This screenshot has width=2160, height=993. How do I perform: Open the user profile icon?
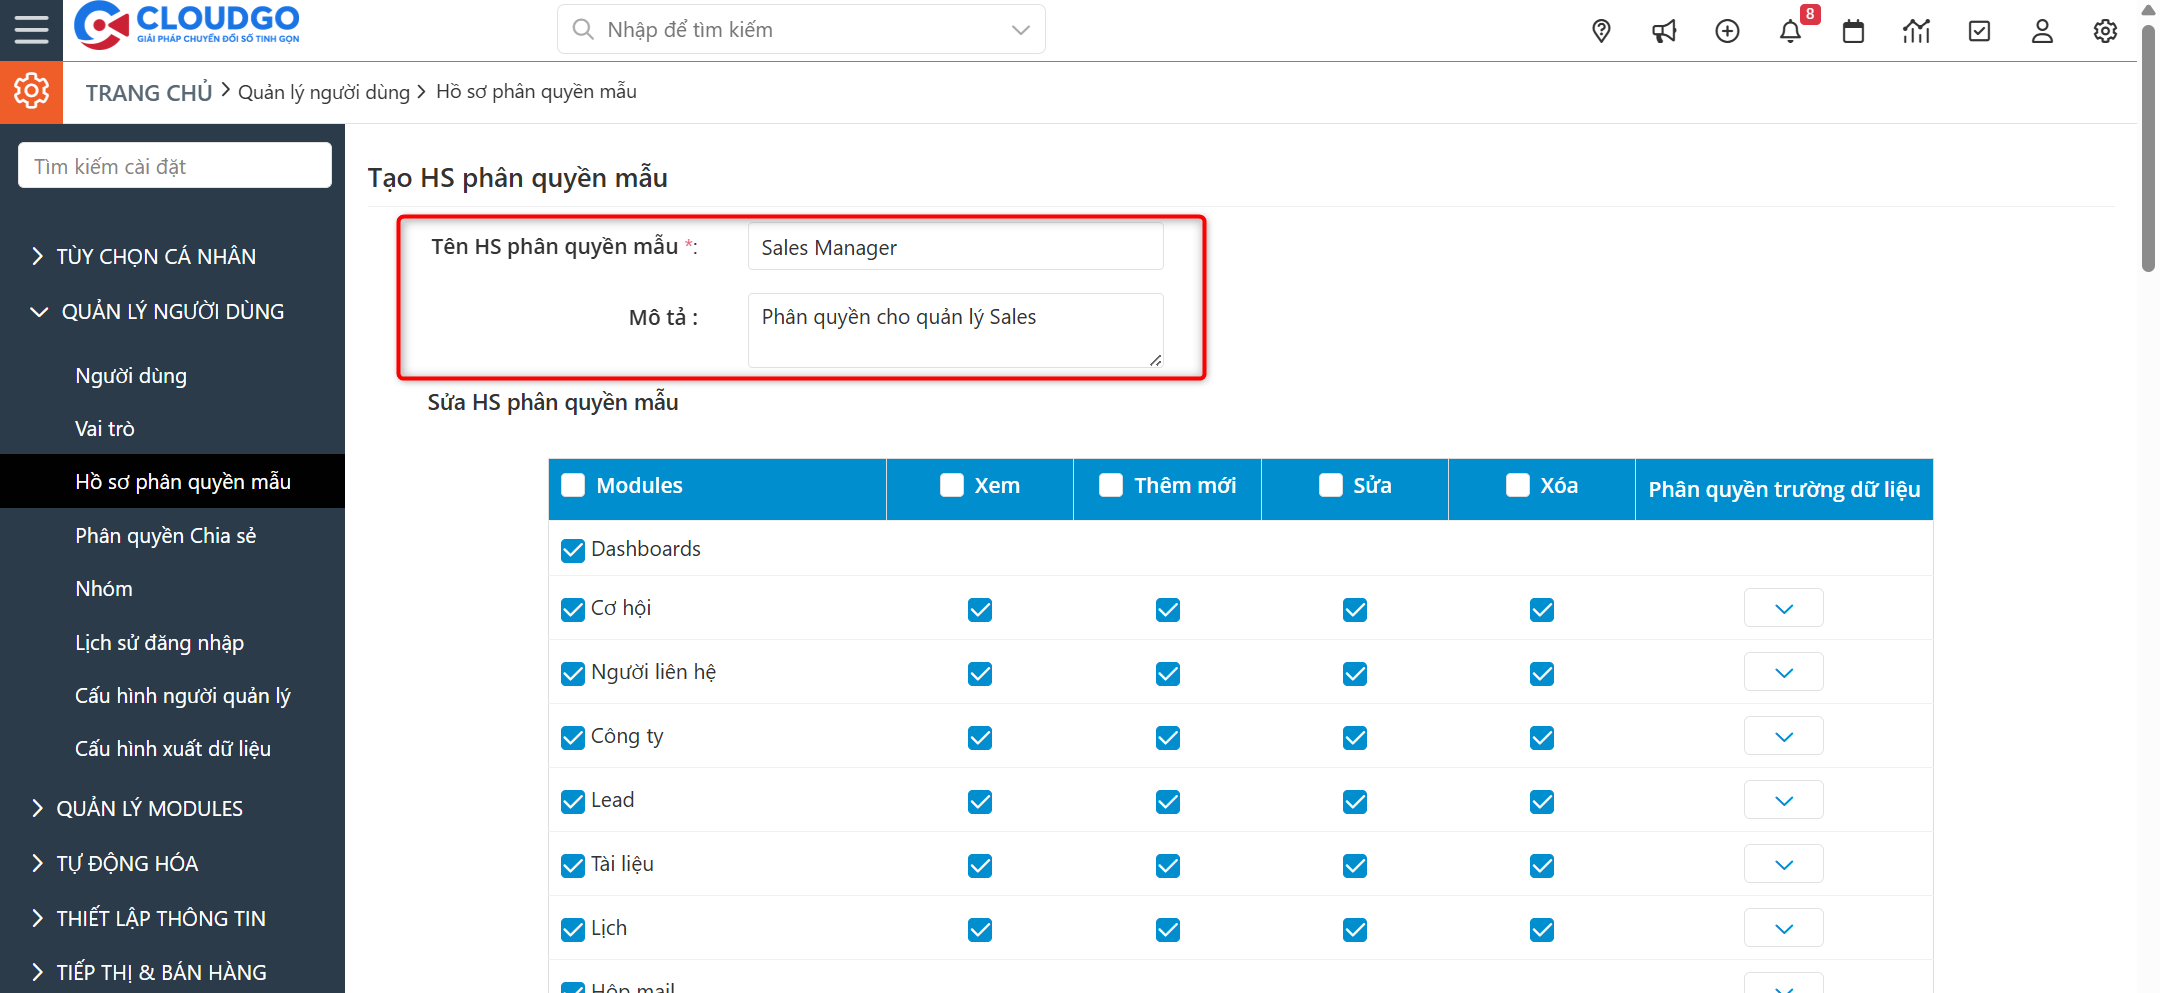pyautogui.click(x=2042, y=31)
